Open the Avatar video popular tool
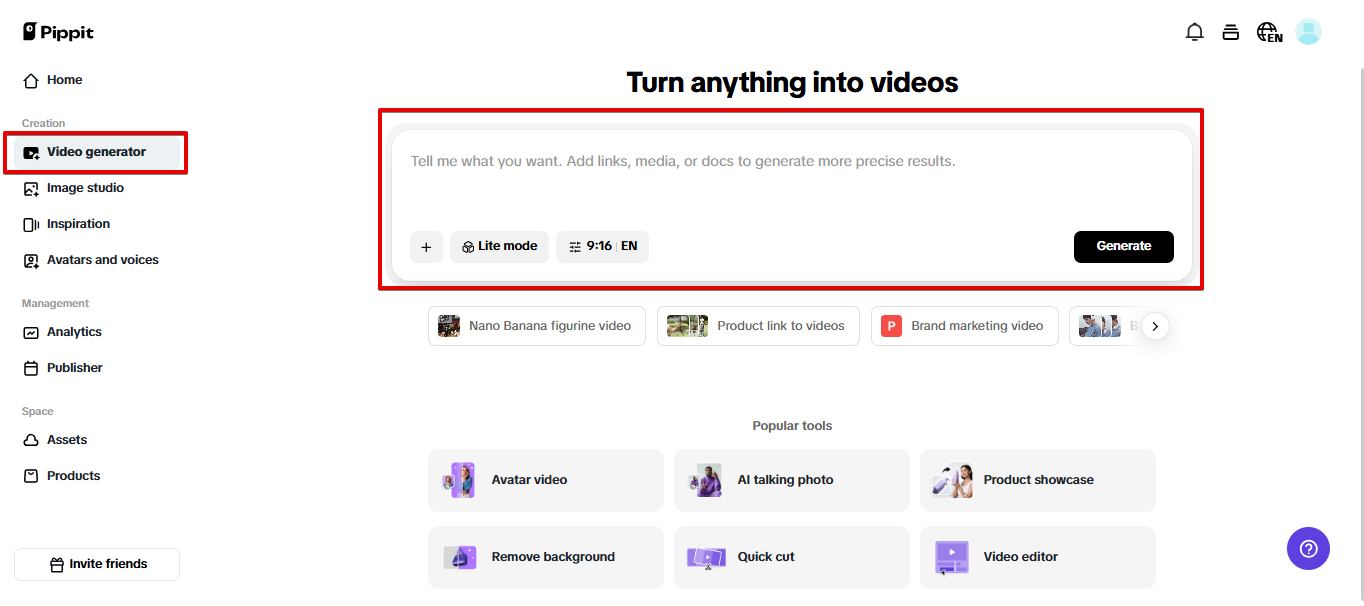 point(545,480)
